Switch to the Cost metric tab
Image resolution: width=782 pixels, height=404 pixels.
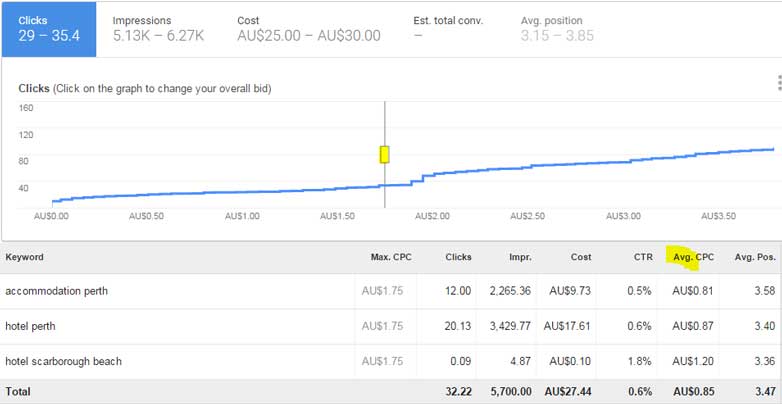[309, 29]
